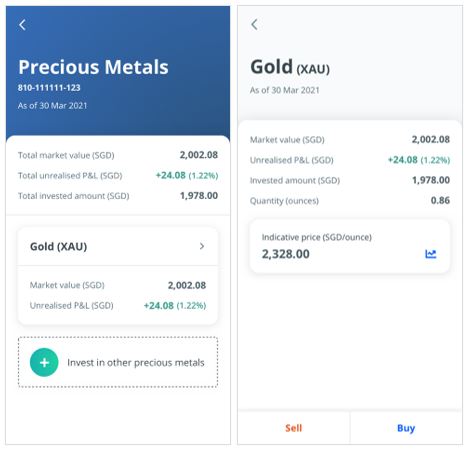Expand Gold (XAU) with the chevron arrow
The height and width of the screenshot is (453, 469).
coord(202,246)
